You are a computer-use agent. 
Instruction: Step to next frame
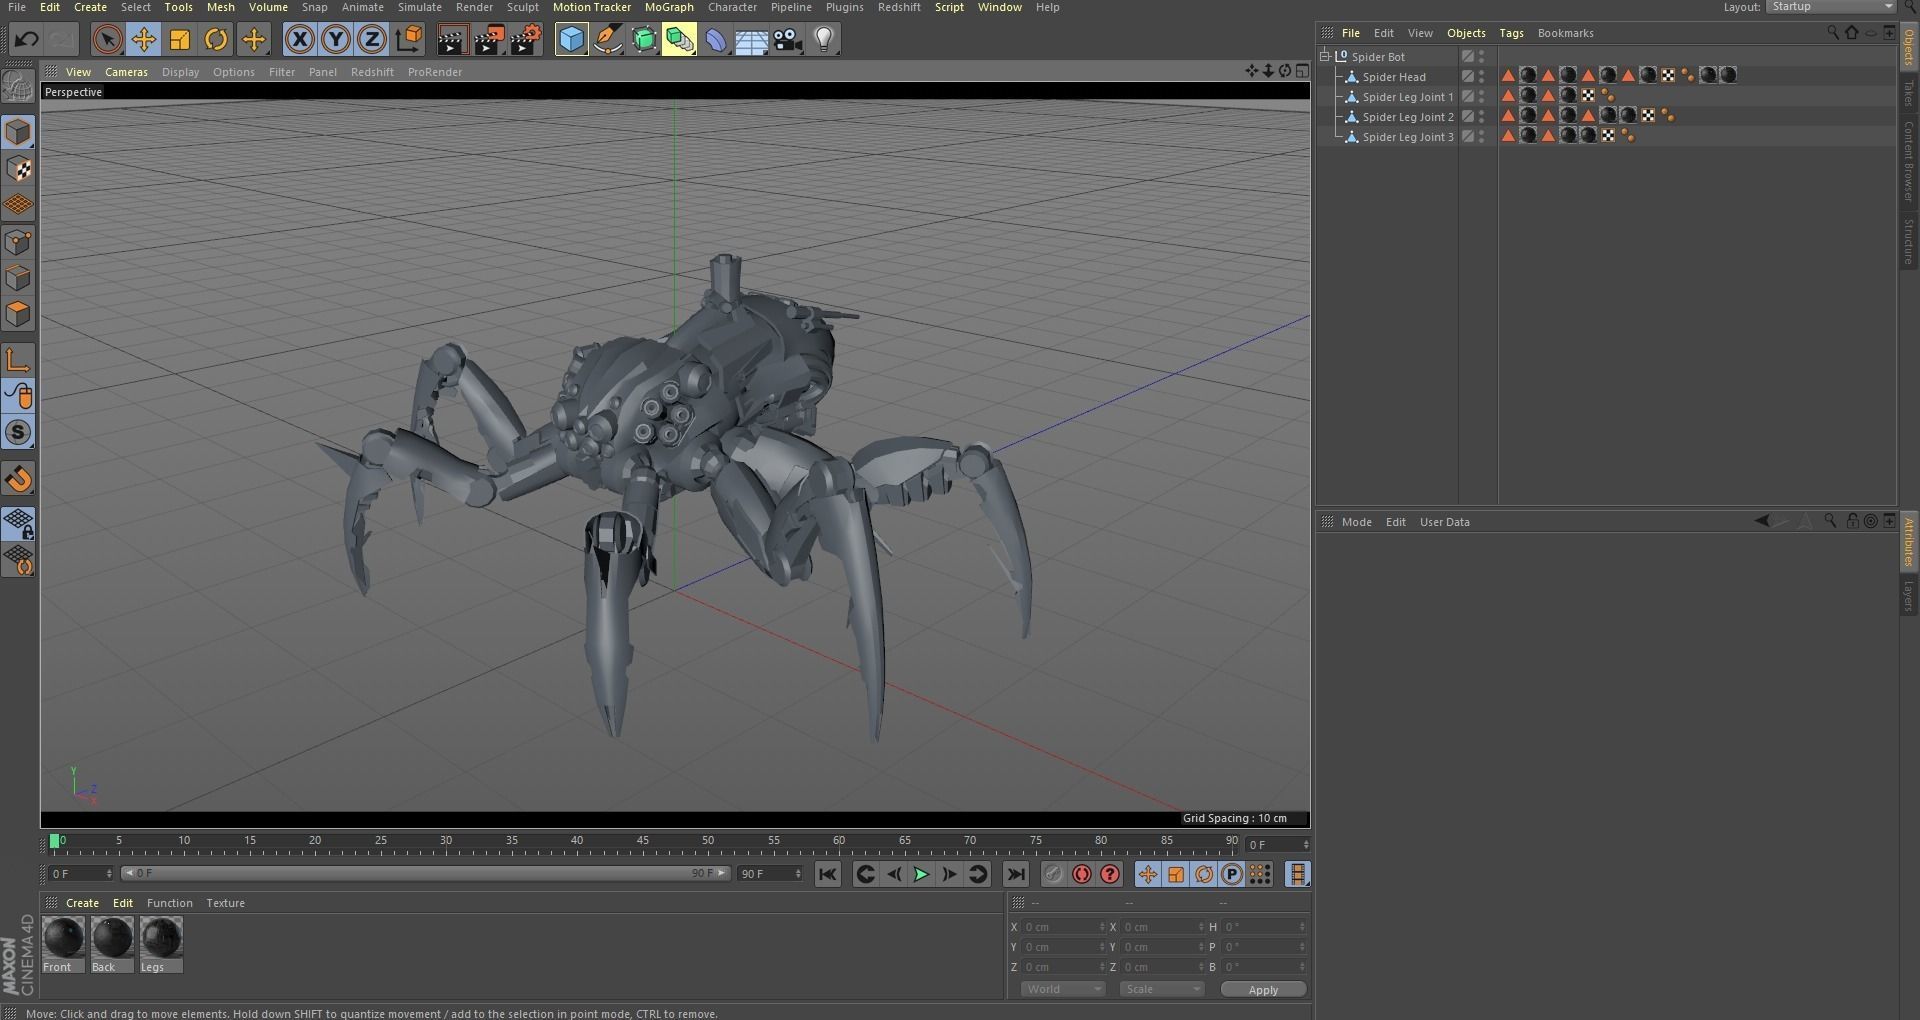pos(949,874)
